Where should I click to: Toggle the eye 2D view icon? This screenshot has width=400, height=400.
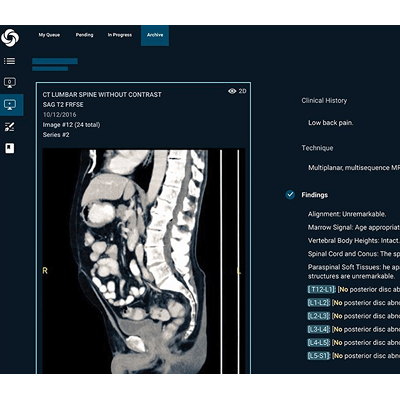[x=237, y=91]
